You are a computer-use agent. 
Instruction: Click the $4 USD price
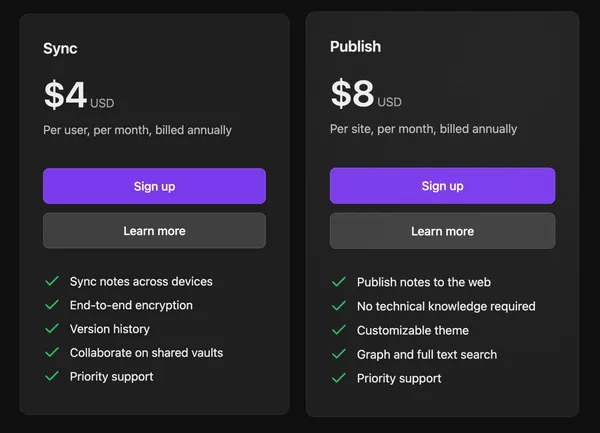click(x=79, y=96)
